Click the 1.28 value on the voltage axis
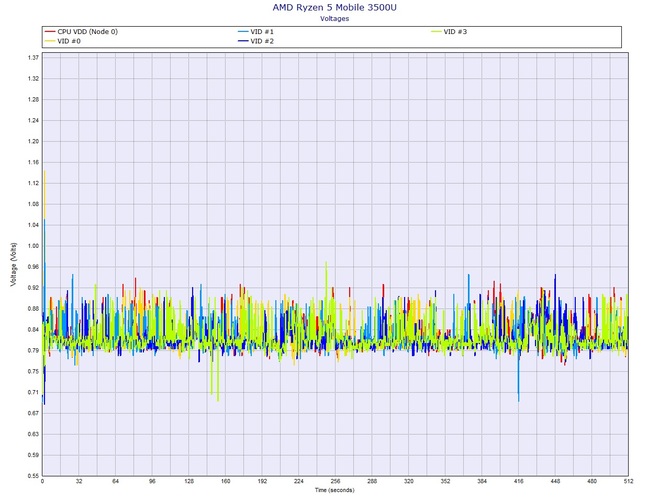Viewport: 670px width, 502px height. [33, 100]
